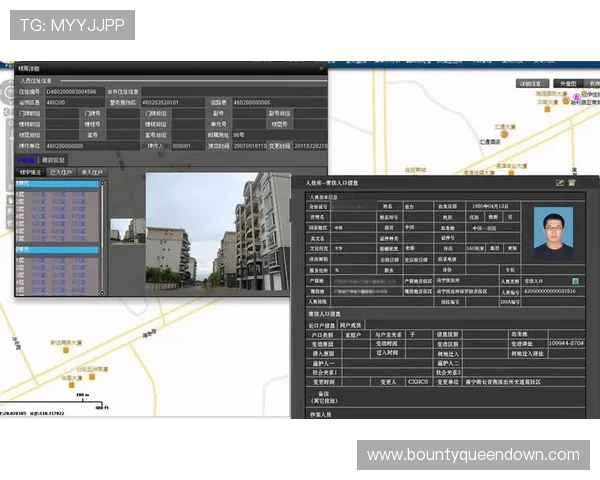600x480 pixels.
Task: Click the 矢量图 map view button
Action: (x=567, y=84)
